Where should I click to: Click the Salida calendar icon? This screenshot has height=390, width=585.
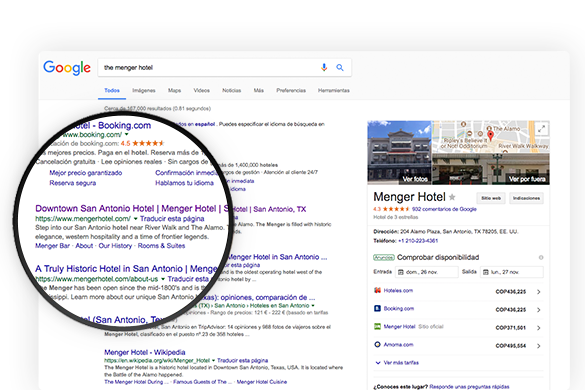[x=486, y=272]
